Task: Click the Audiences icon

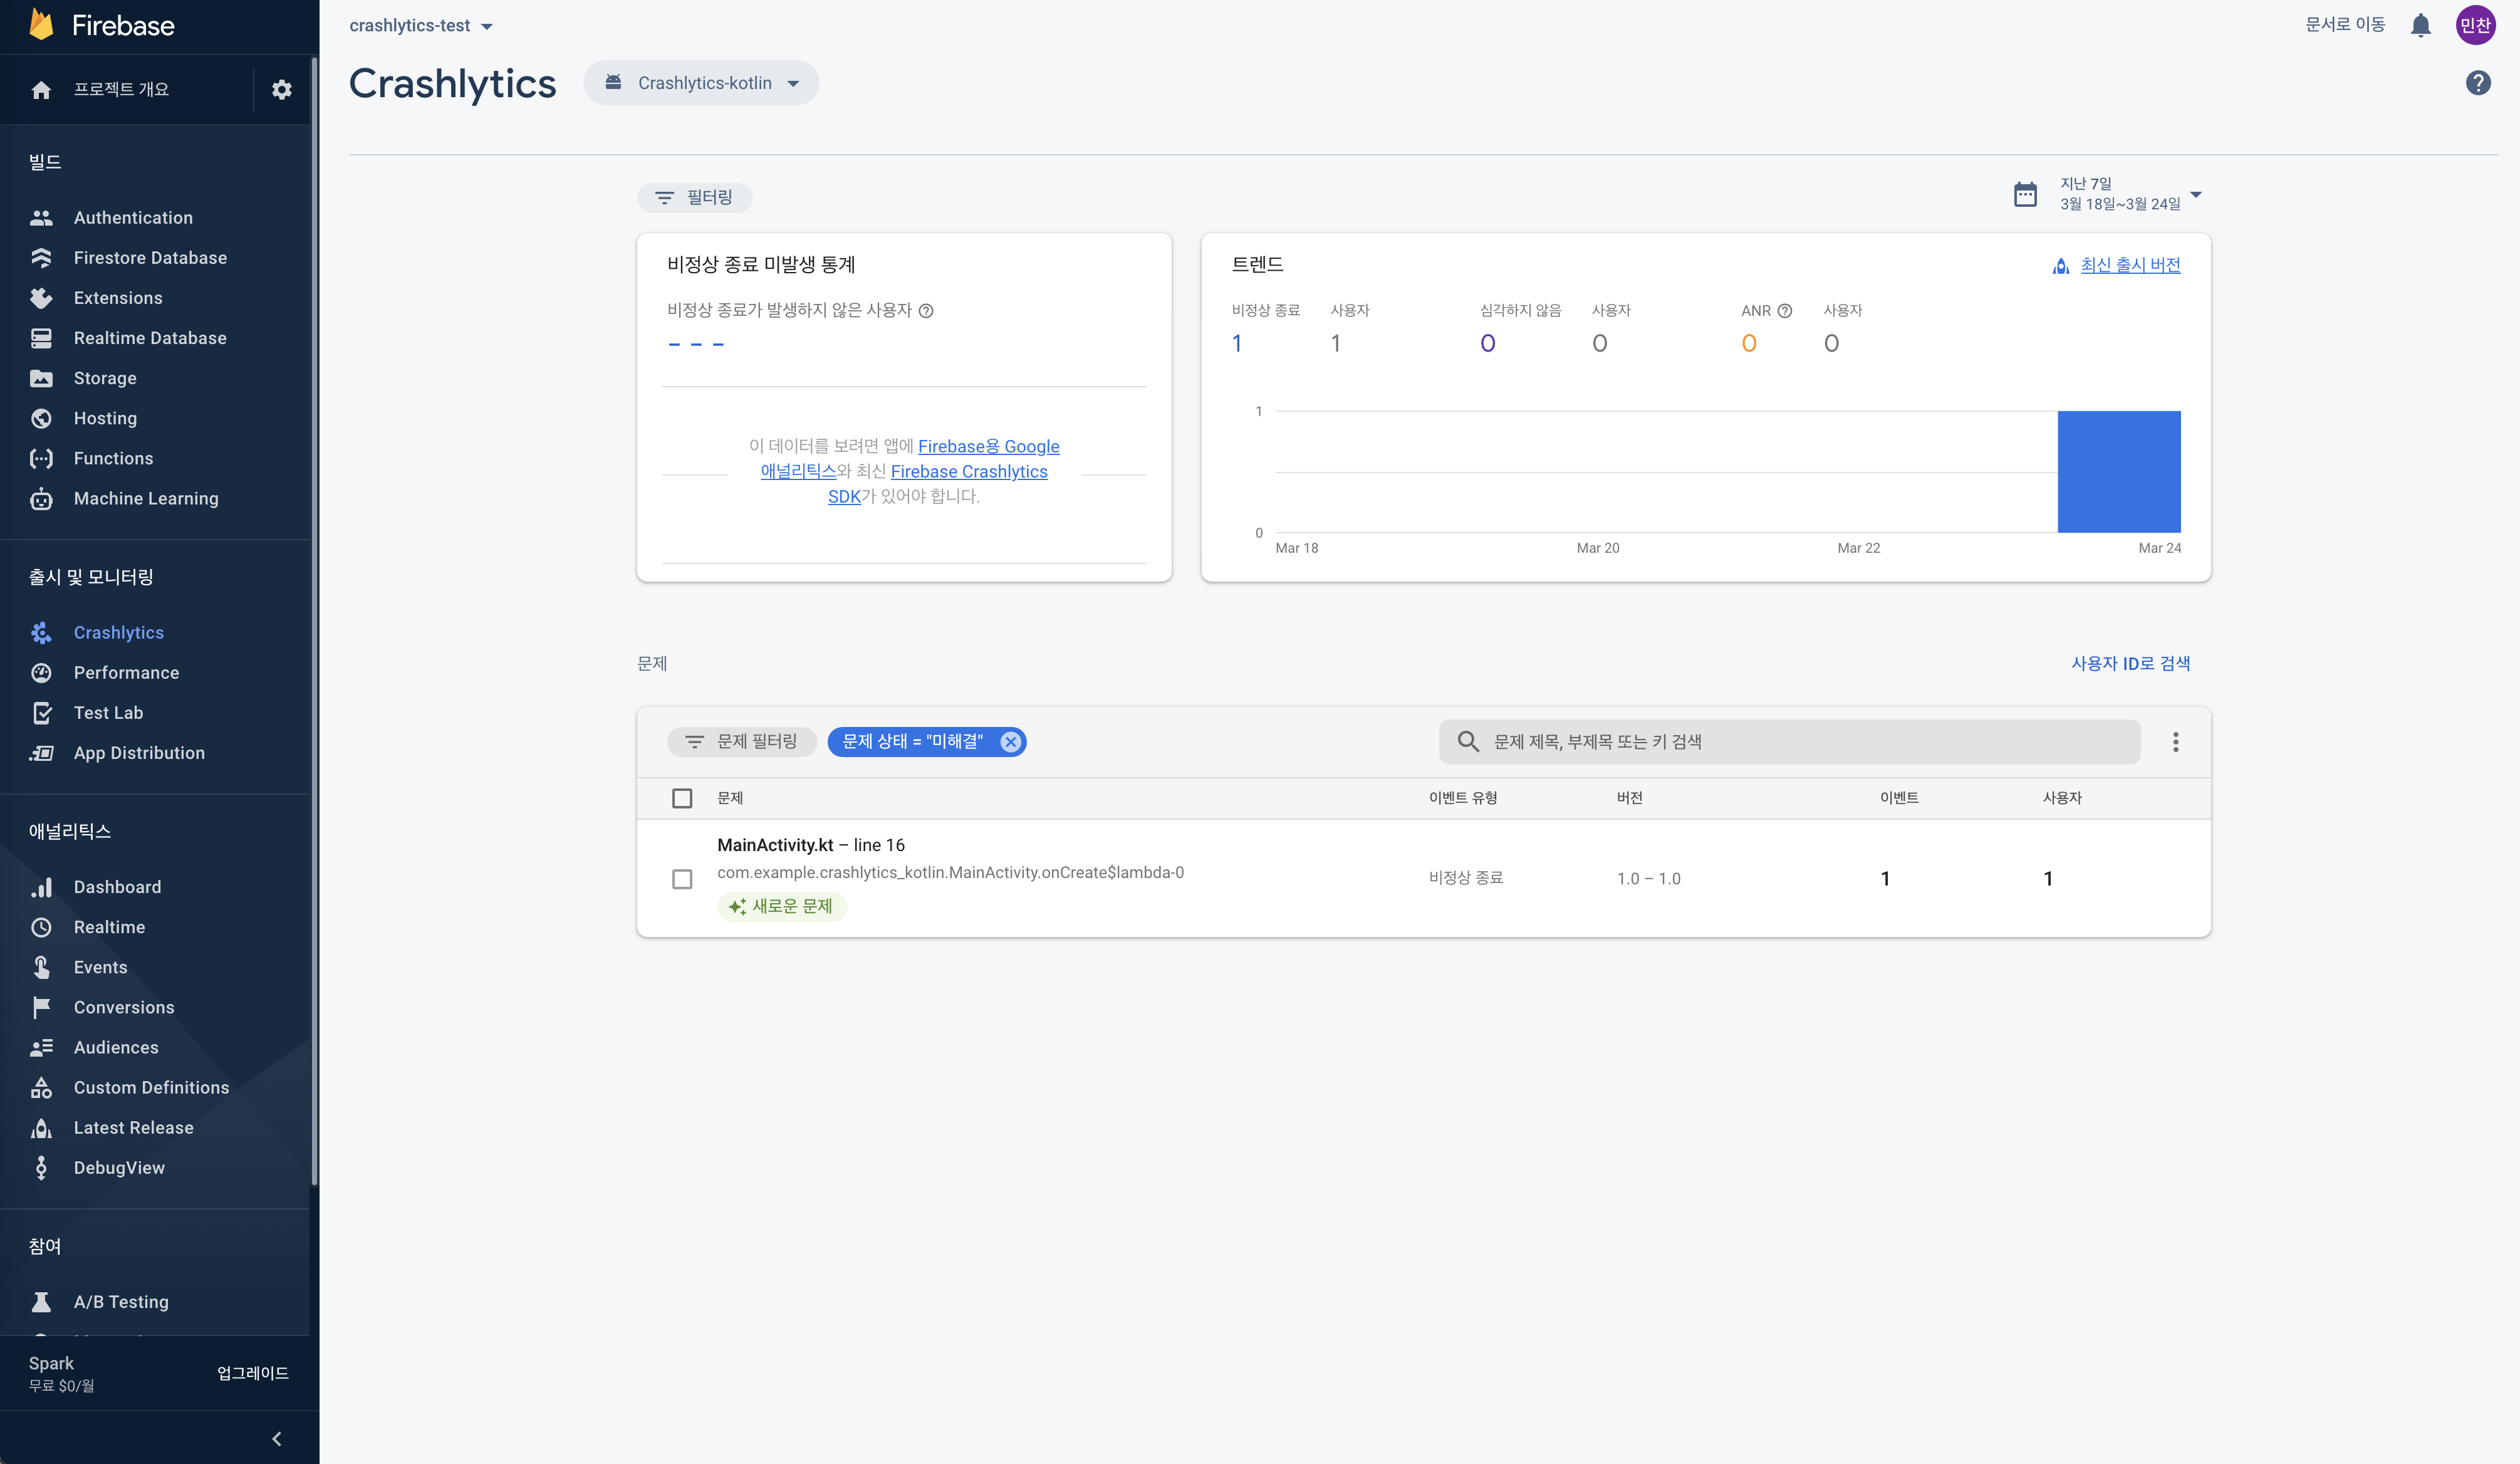Action: [41, 1047]
